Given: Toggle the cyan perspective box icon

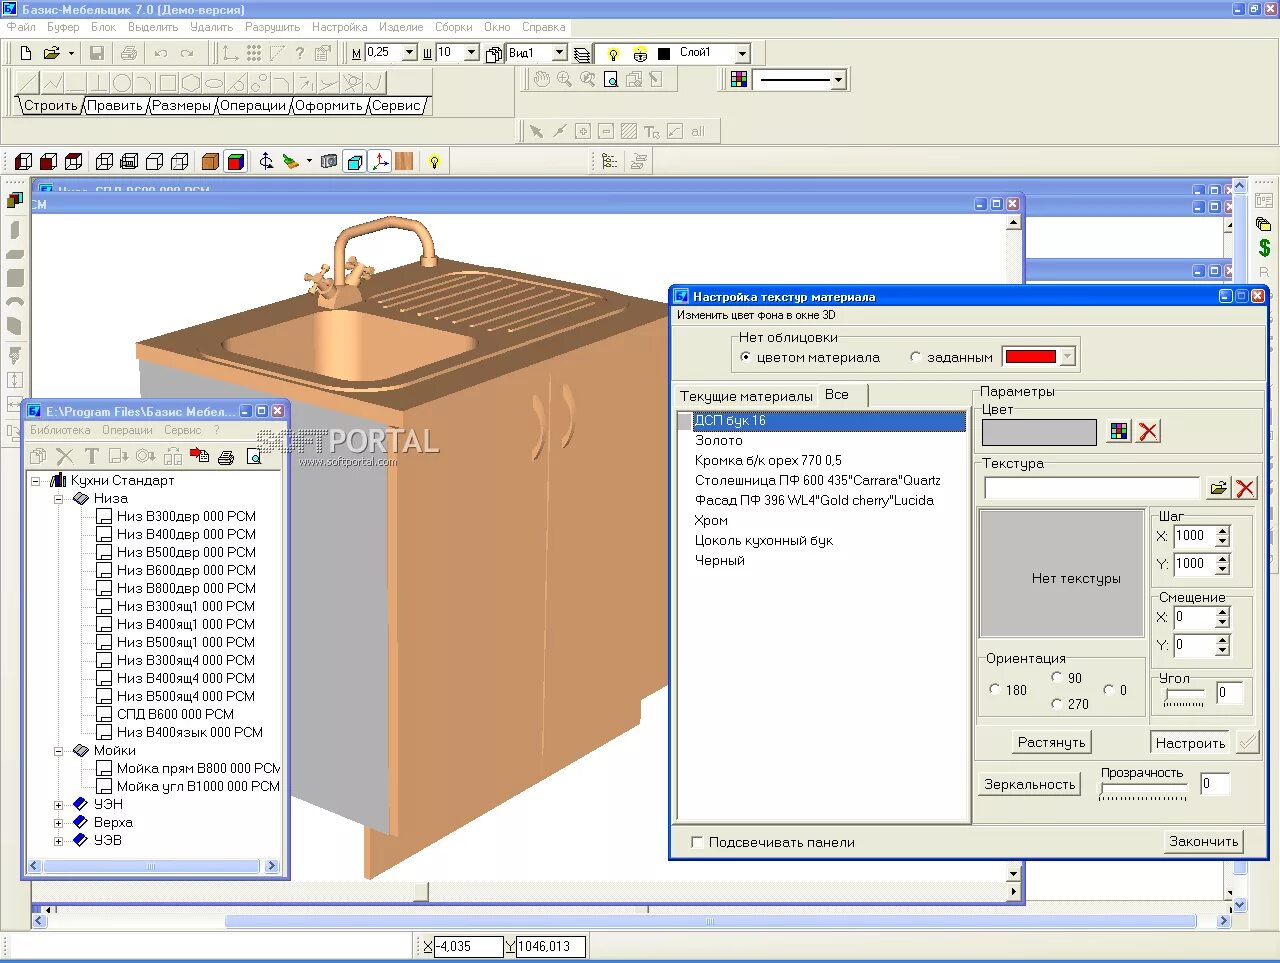Looking at the screenshot, I should click(355, 162).
